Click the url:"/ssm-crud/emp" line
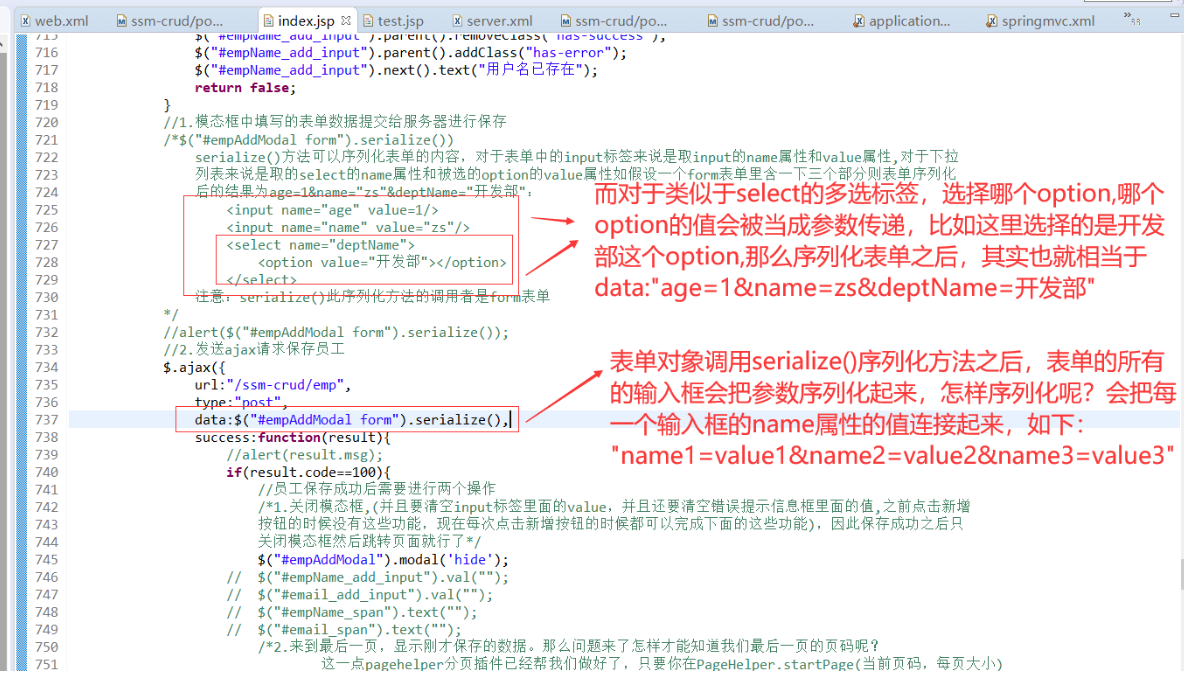Screen dimensions: 1184x677 (273, 385)
